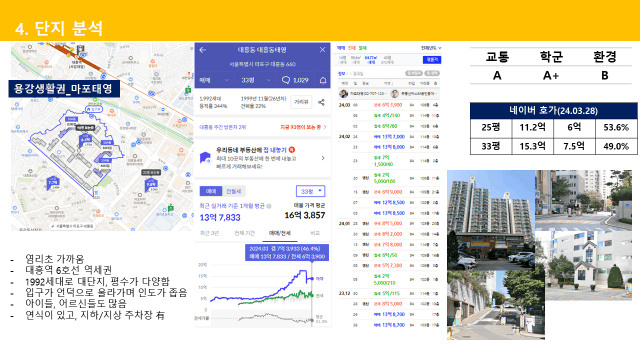Screen dimensions: 640x360
Task: Open the 집 내놓기 banner arrow
Action: (323, 158)
